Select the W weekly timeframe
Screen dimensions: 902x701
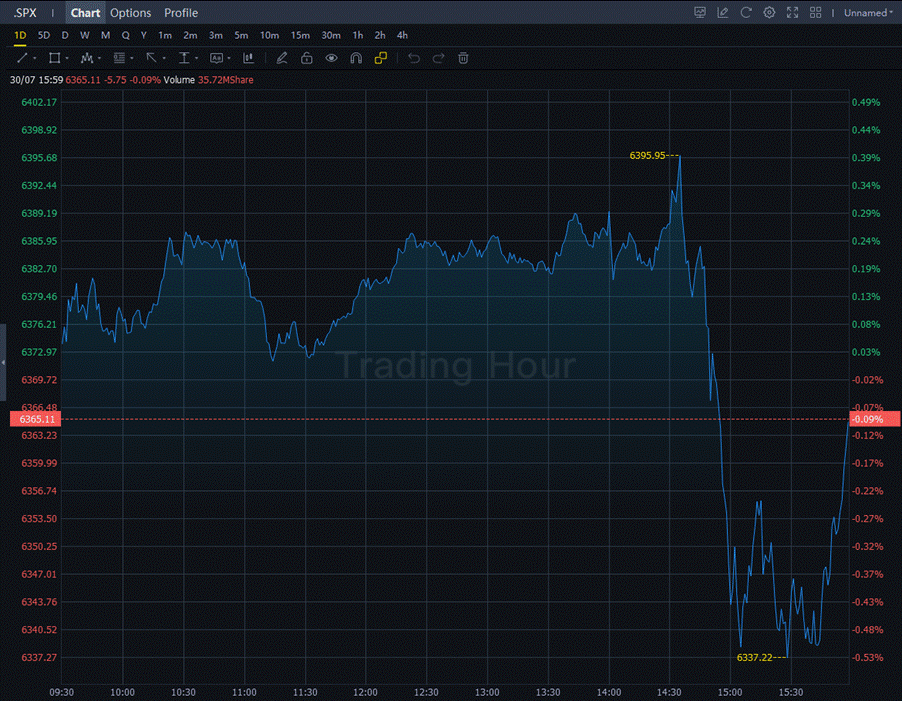[x=85, y=36]
